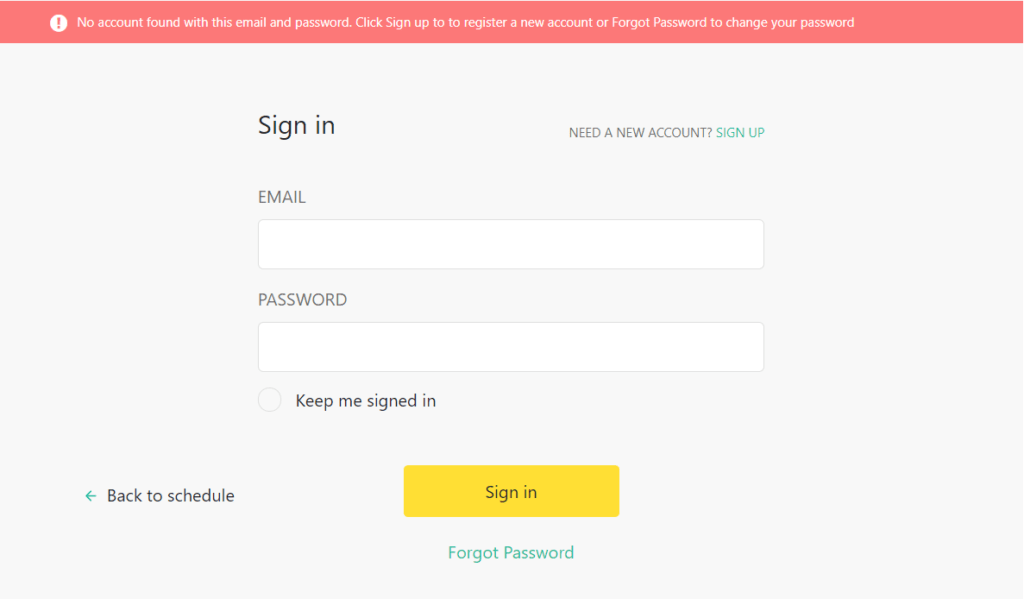Screen dimensions: 1024x599
Task: Click inside the PASSWORD input field
Action: 511,347
